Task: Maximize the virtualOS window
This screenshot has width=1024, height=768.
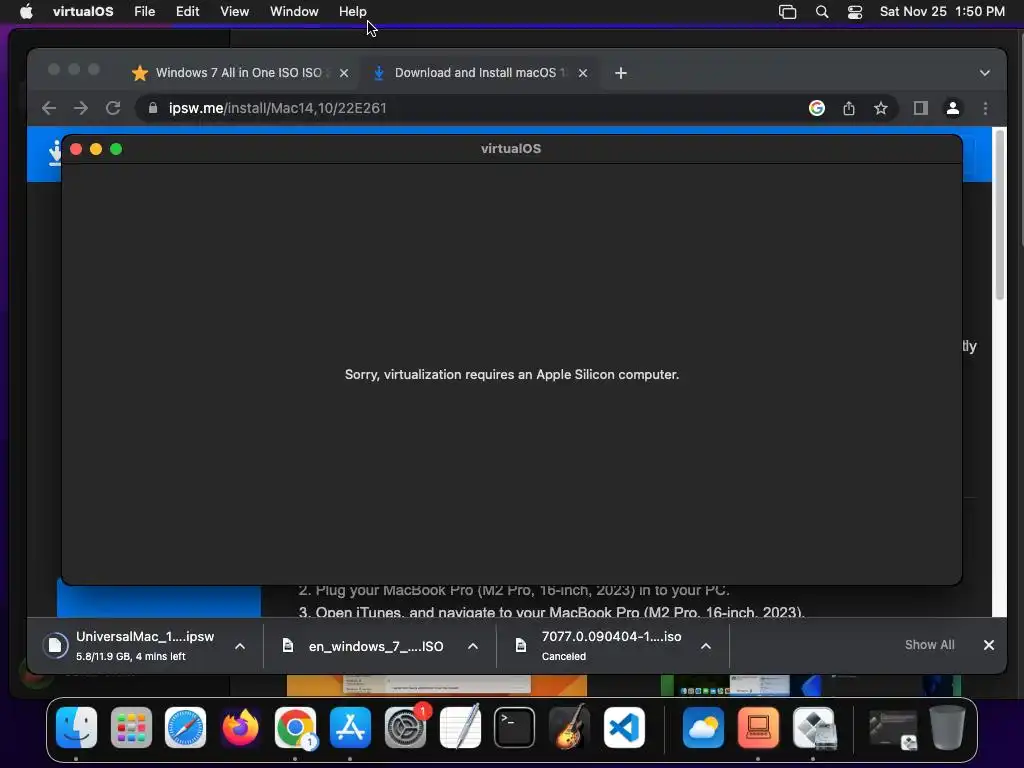Action: pyautogui.click(x=116, y=149)
